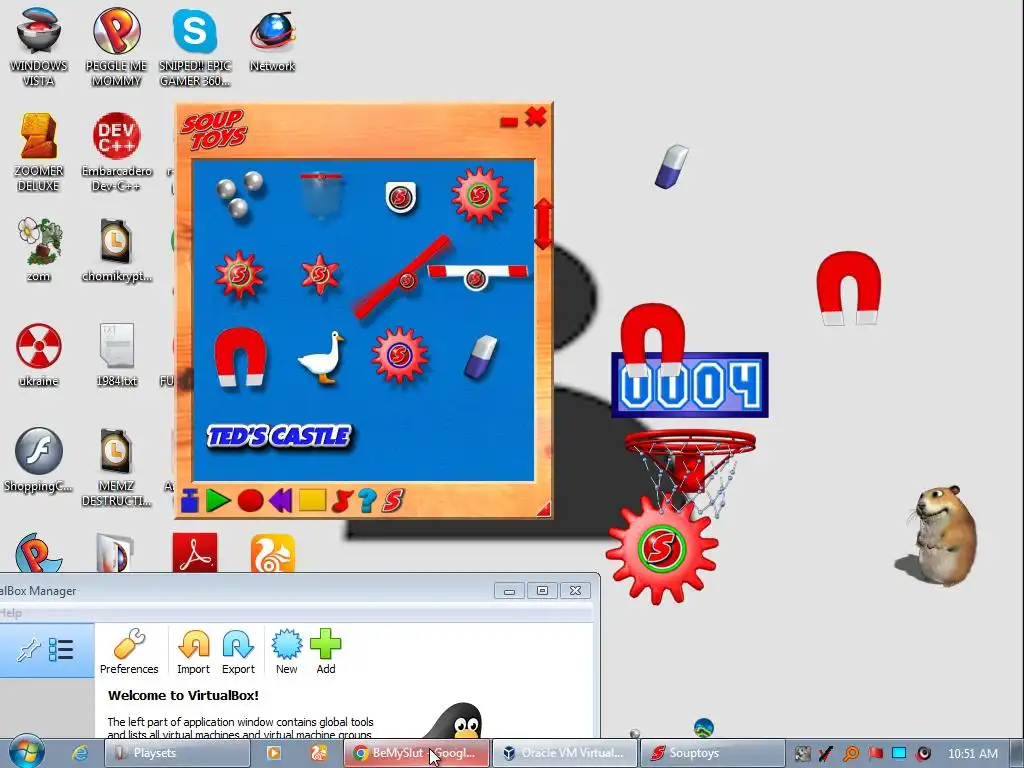
Task: Click the red S logo in Soup Toys toolbar
Action: click(393, 501)
